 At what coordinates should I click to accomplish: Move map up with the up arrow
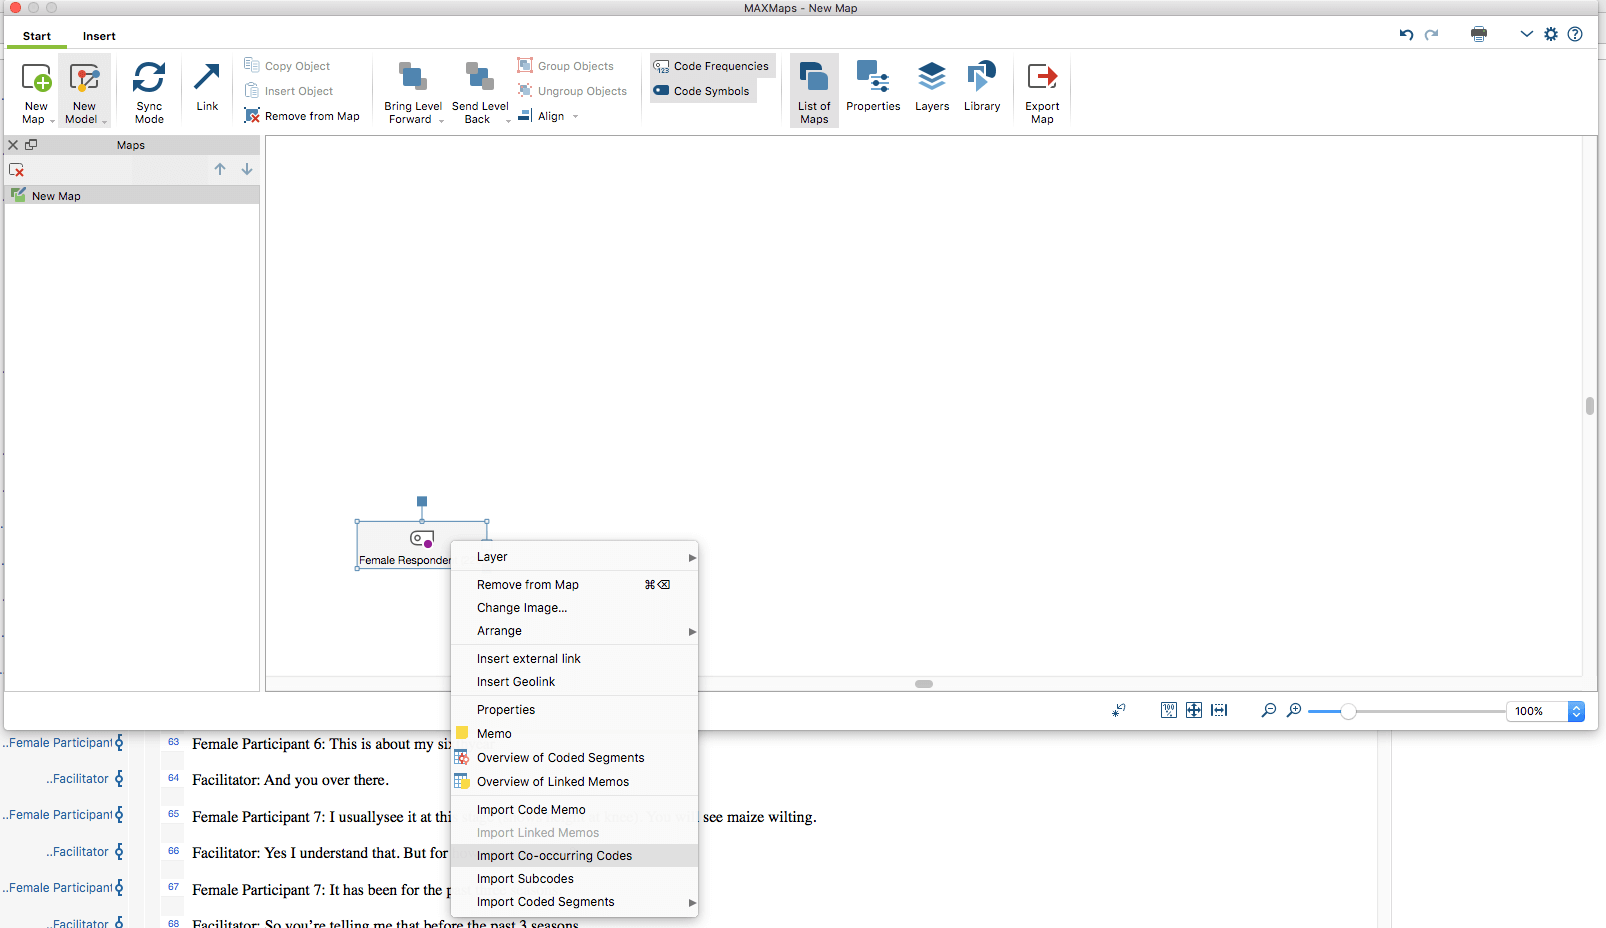pos(220,169)
